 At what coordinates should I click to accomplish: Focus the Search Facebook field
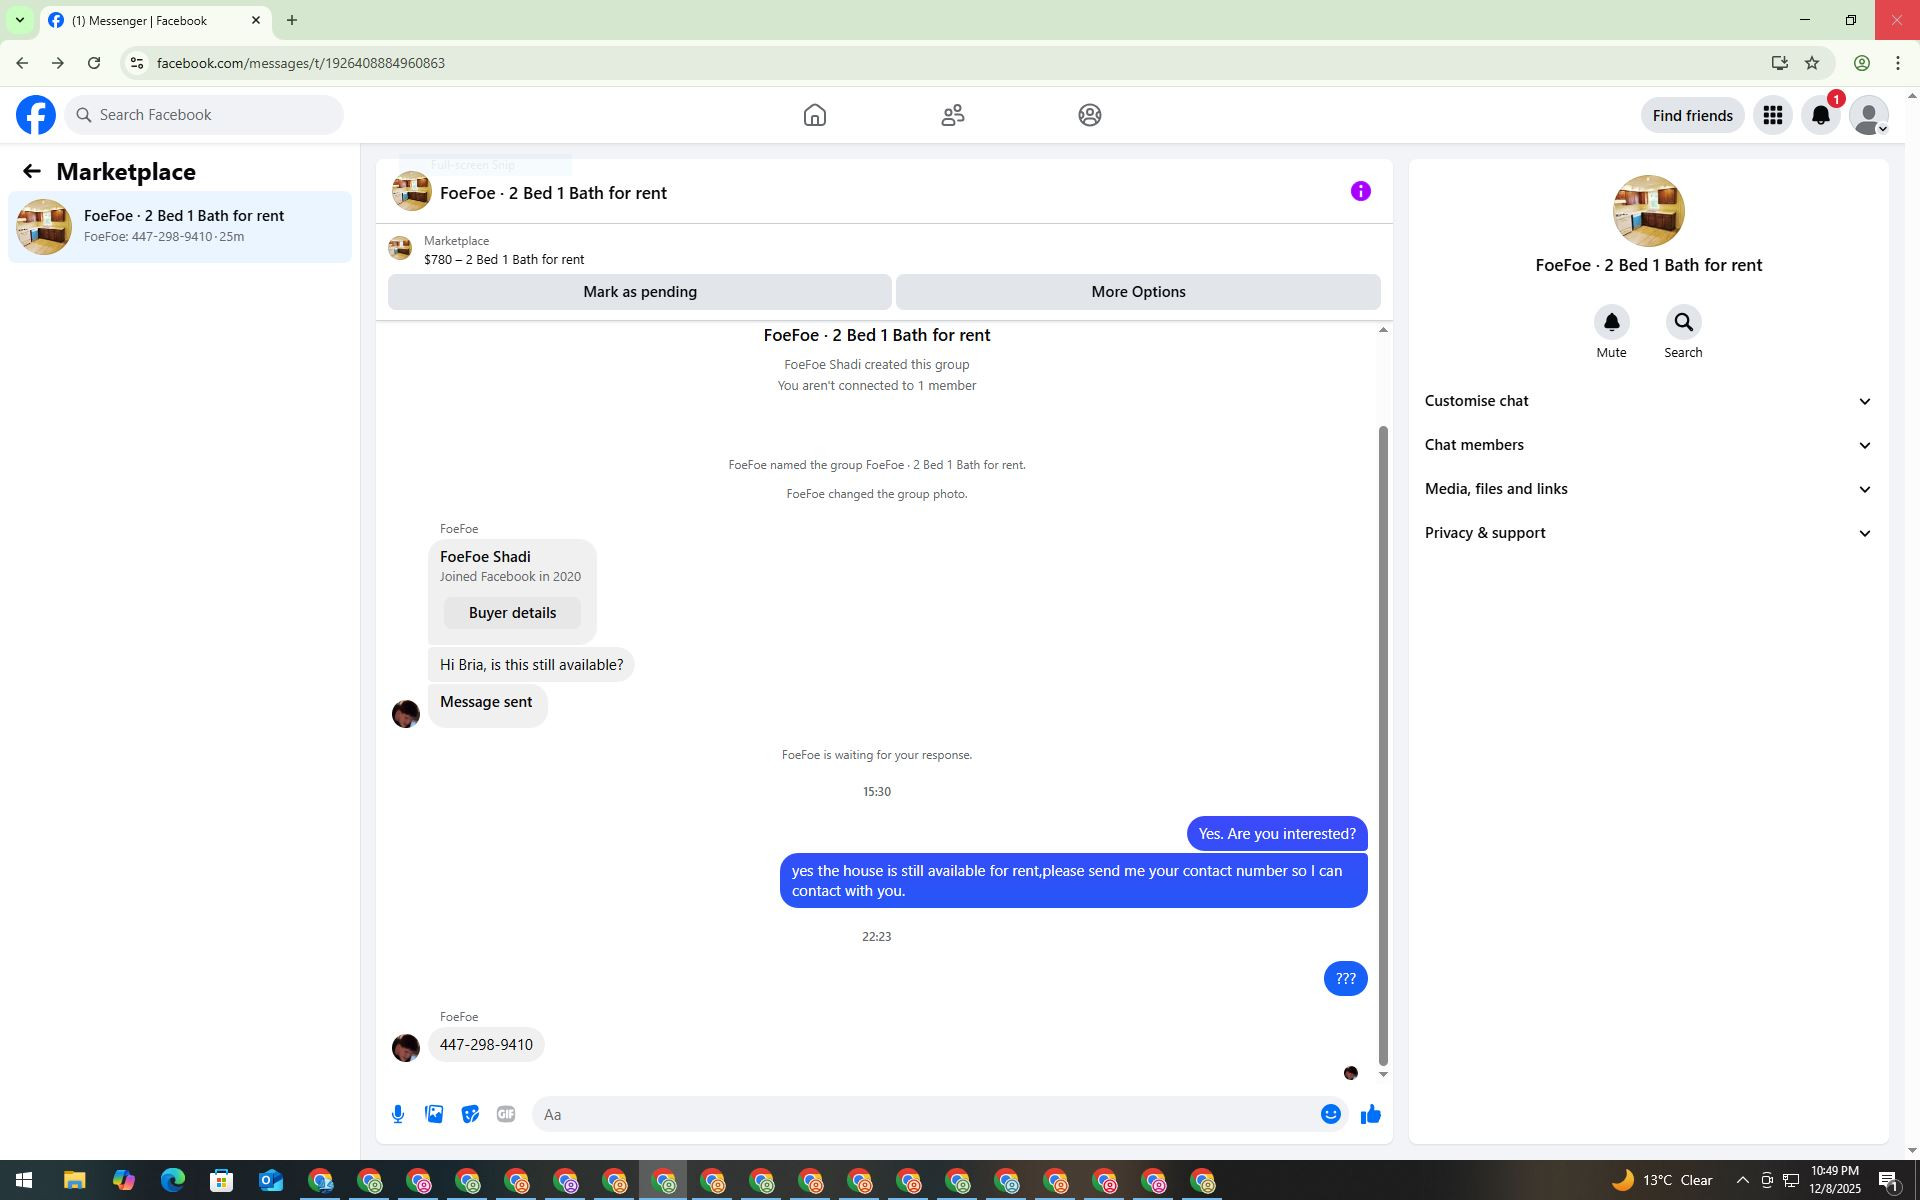tap(204, 115)
